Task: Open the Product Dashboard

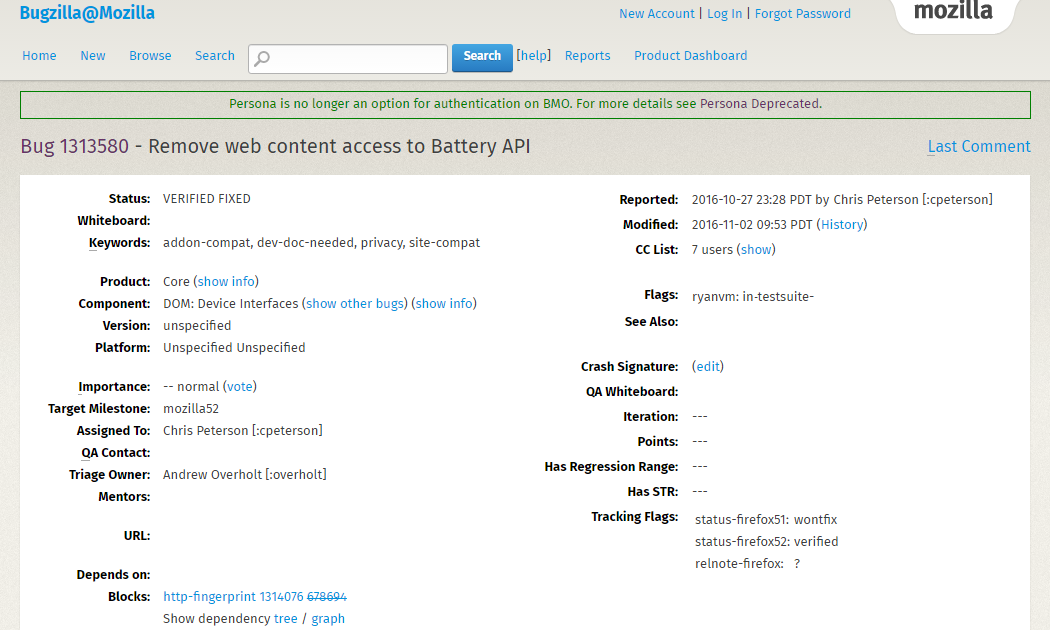Action: pos(690,56)
